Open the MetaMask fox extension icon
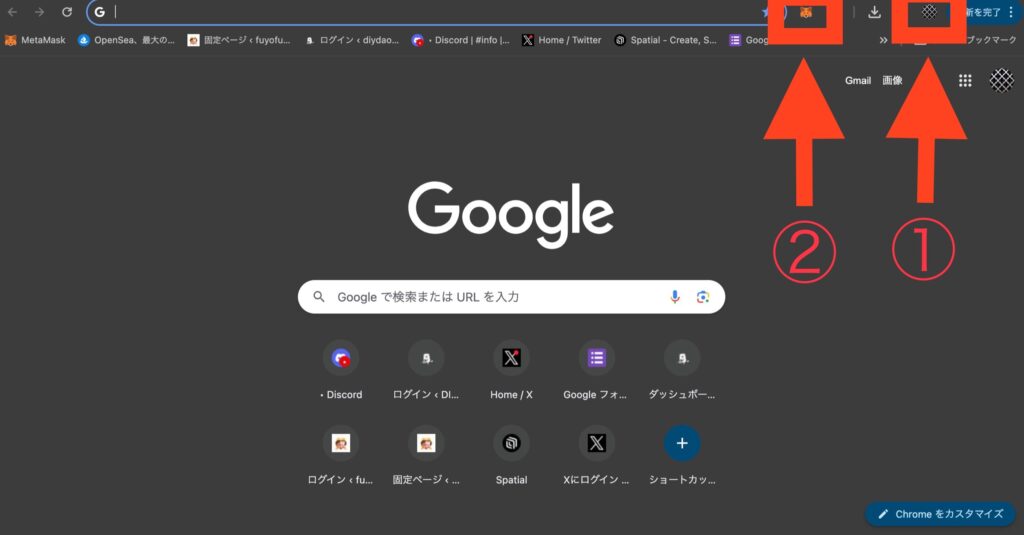This screenshot has width=1024, height=535. point(806,12)
